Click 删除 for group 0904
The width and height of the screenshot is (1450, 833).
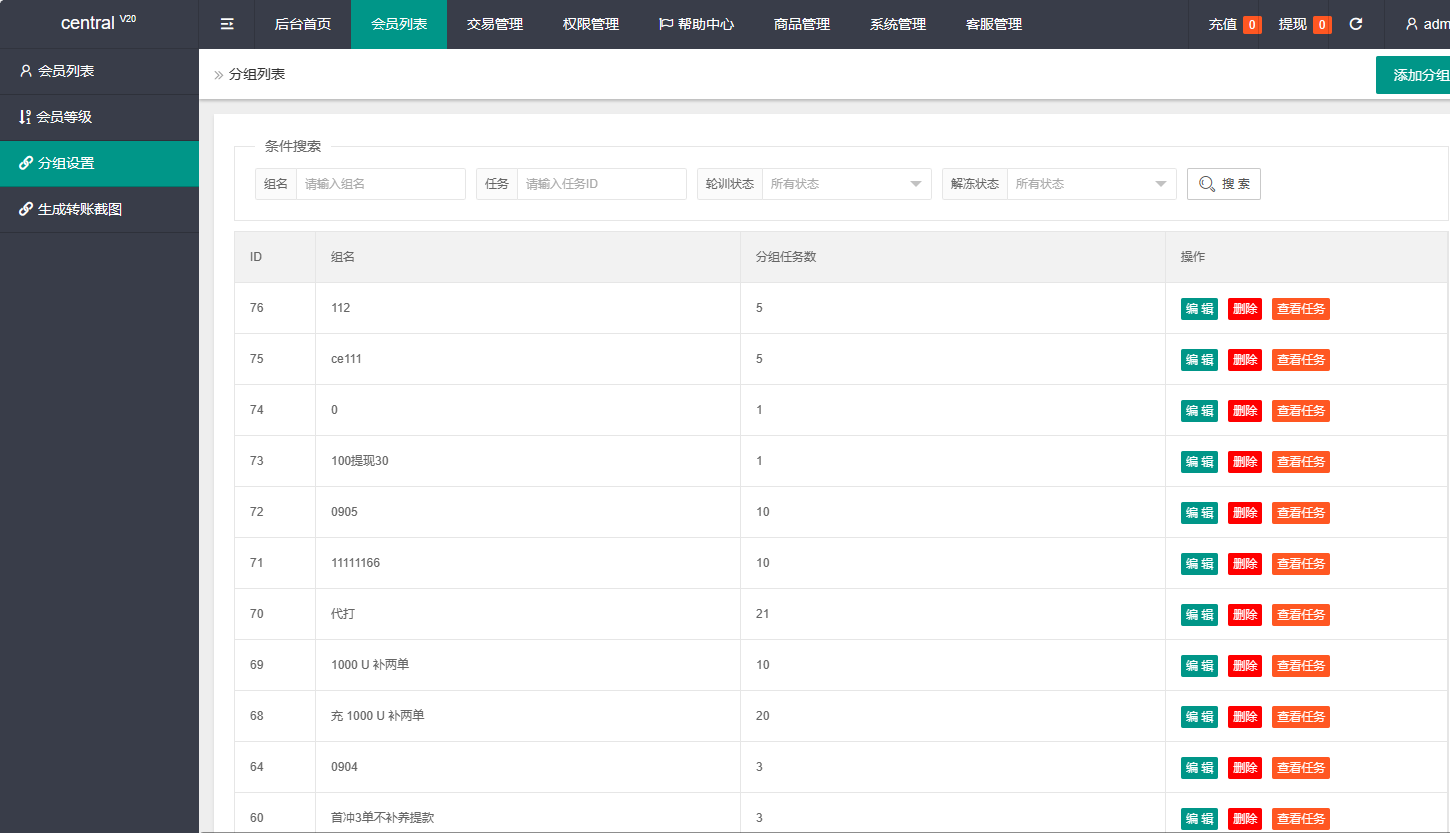(x=1245, y=768)
